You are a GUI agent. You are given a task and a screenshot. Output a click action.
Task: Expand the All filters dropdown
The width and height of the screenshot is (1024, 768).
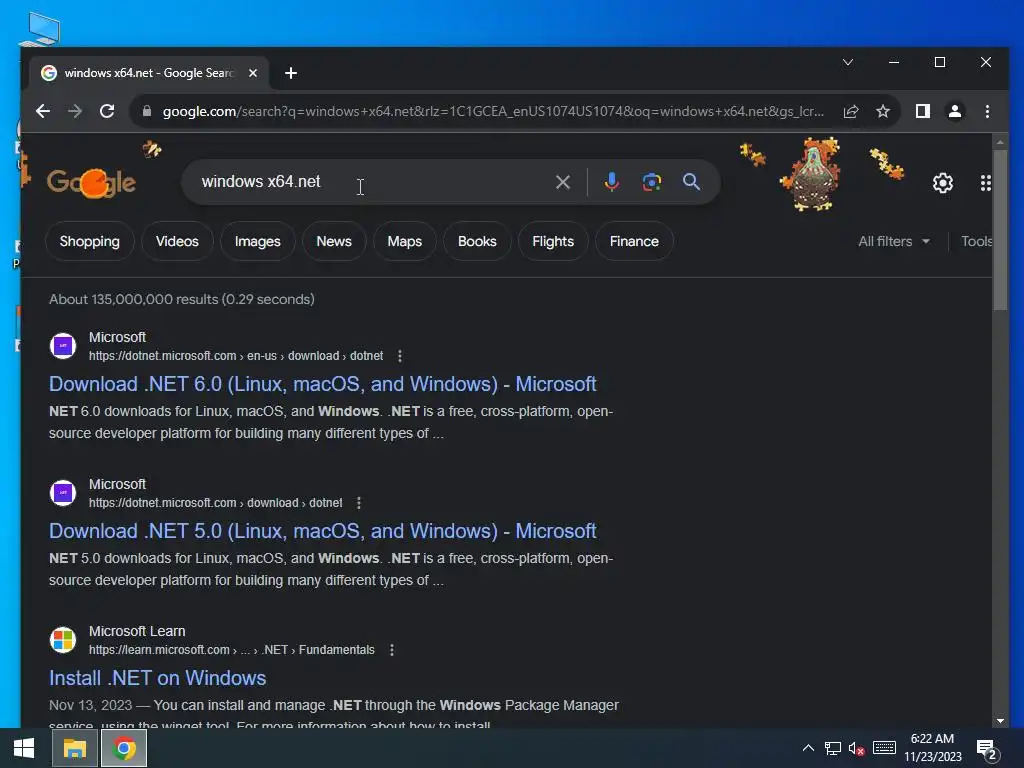(x=893, y=242)
